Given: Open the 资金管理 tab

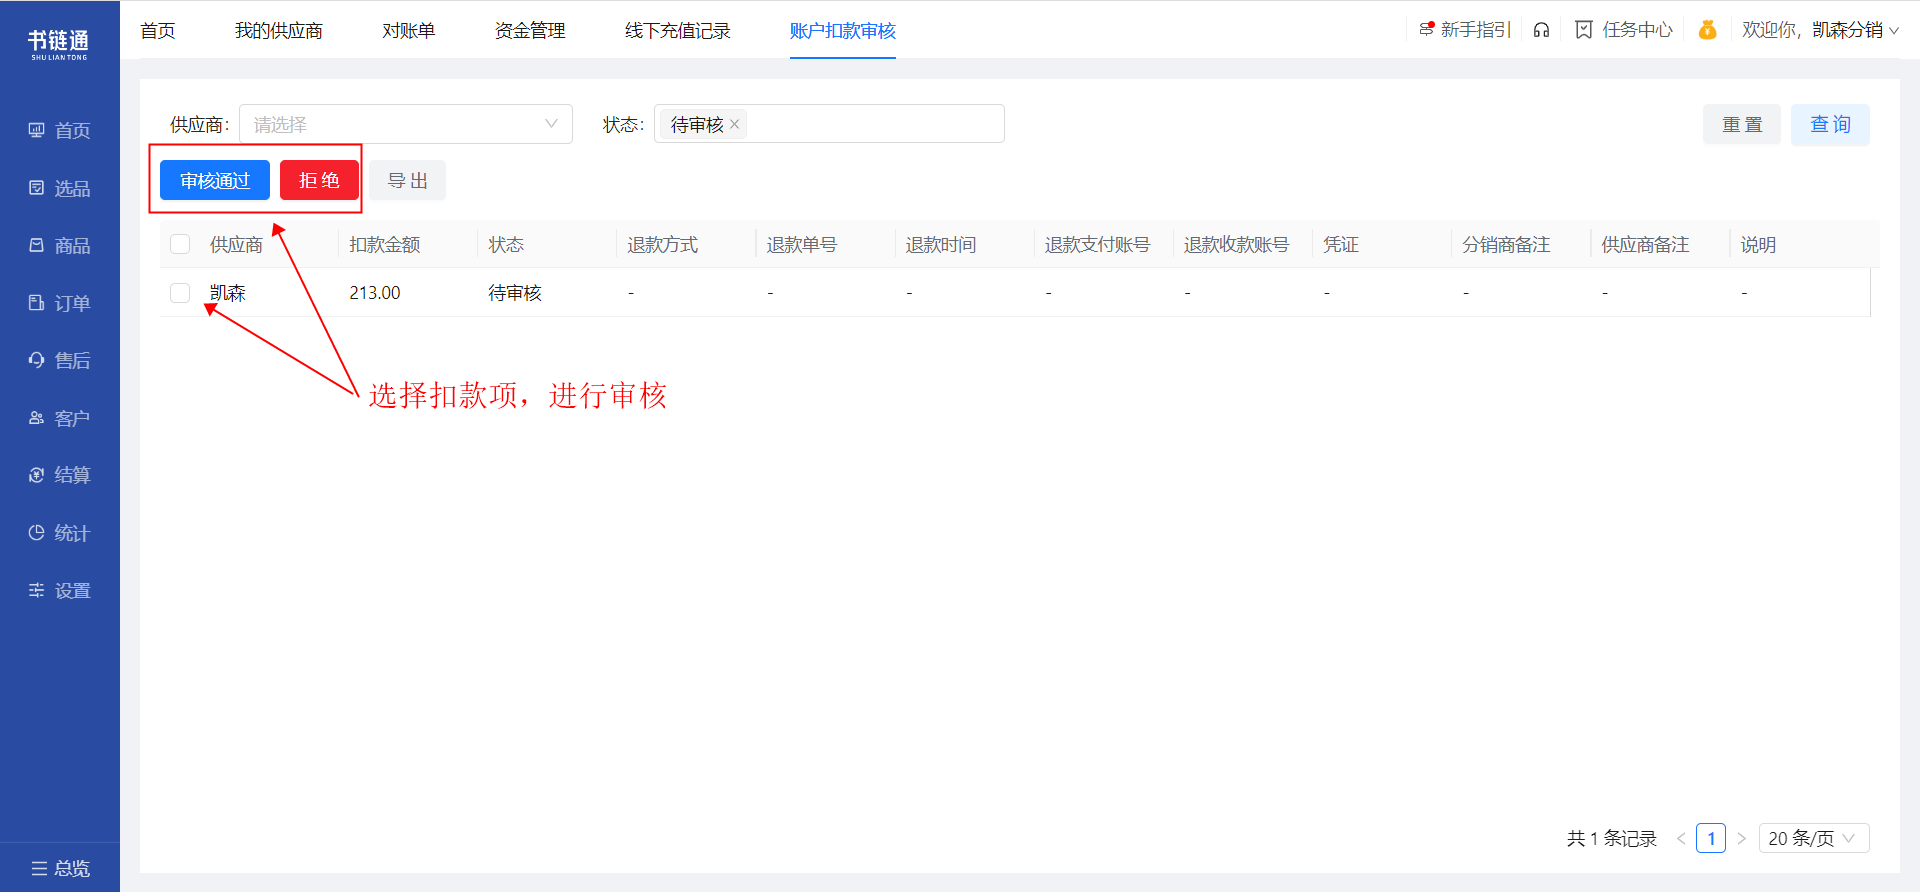Looking at the screenshot, I should [x=530, y=31].
